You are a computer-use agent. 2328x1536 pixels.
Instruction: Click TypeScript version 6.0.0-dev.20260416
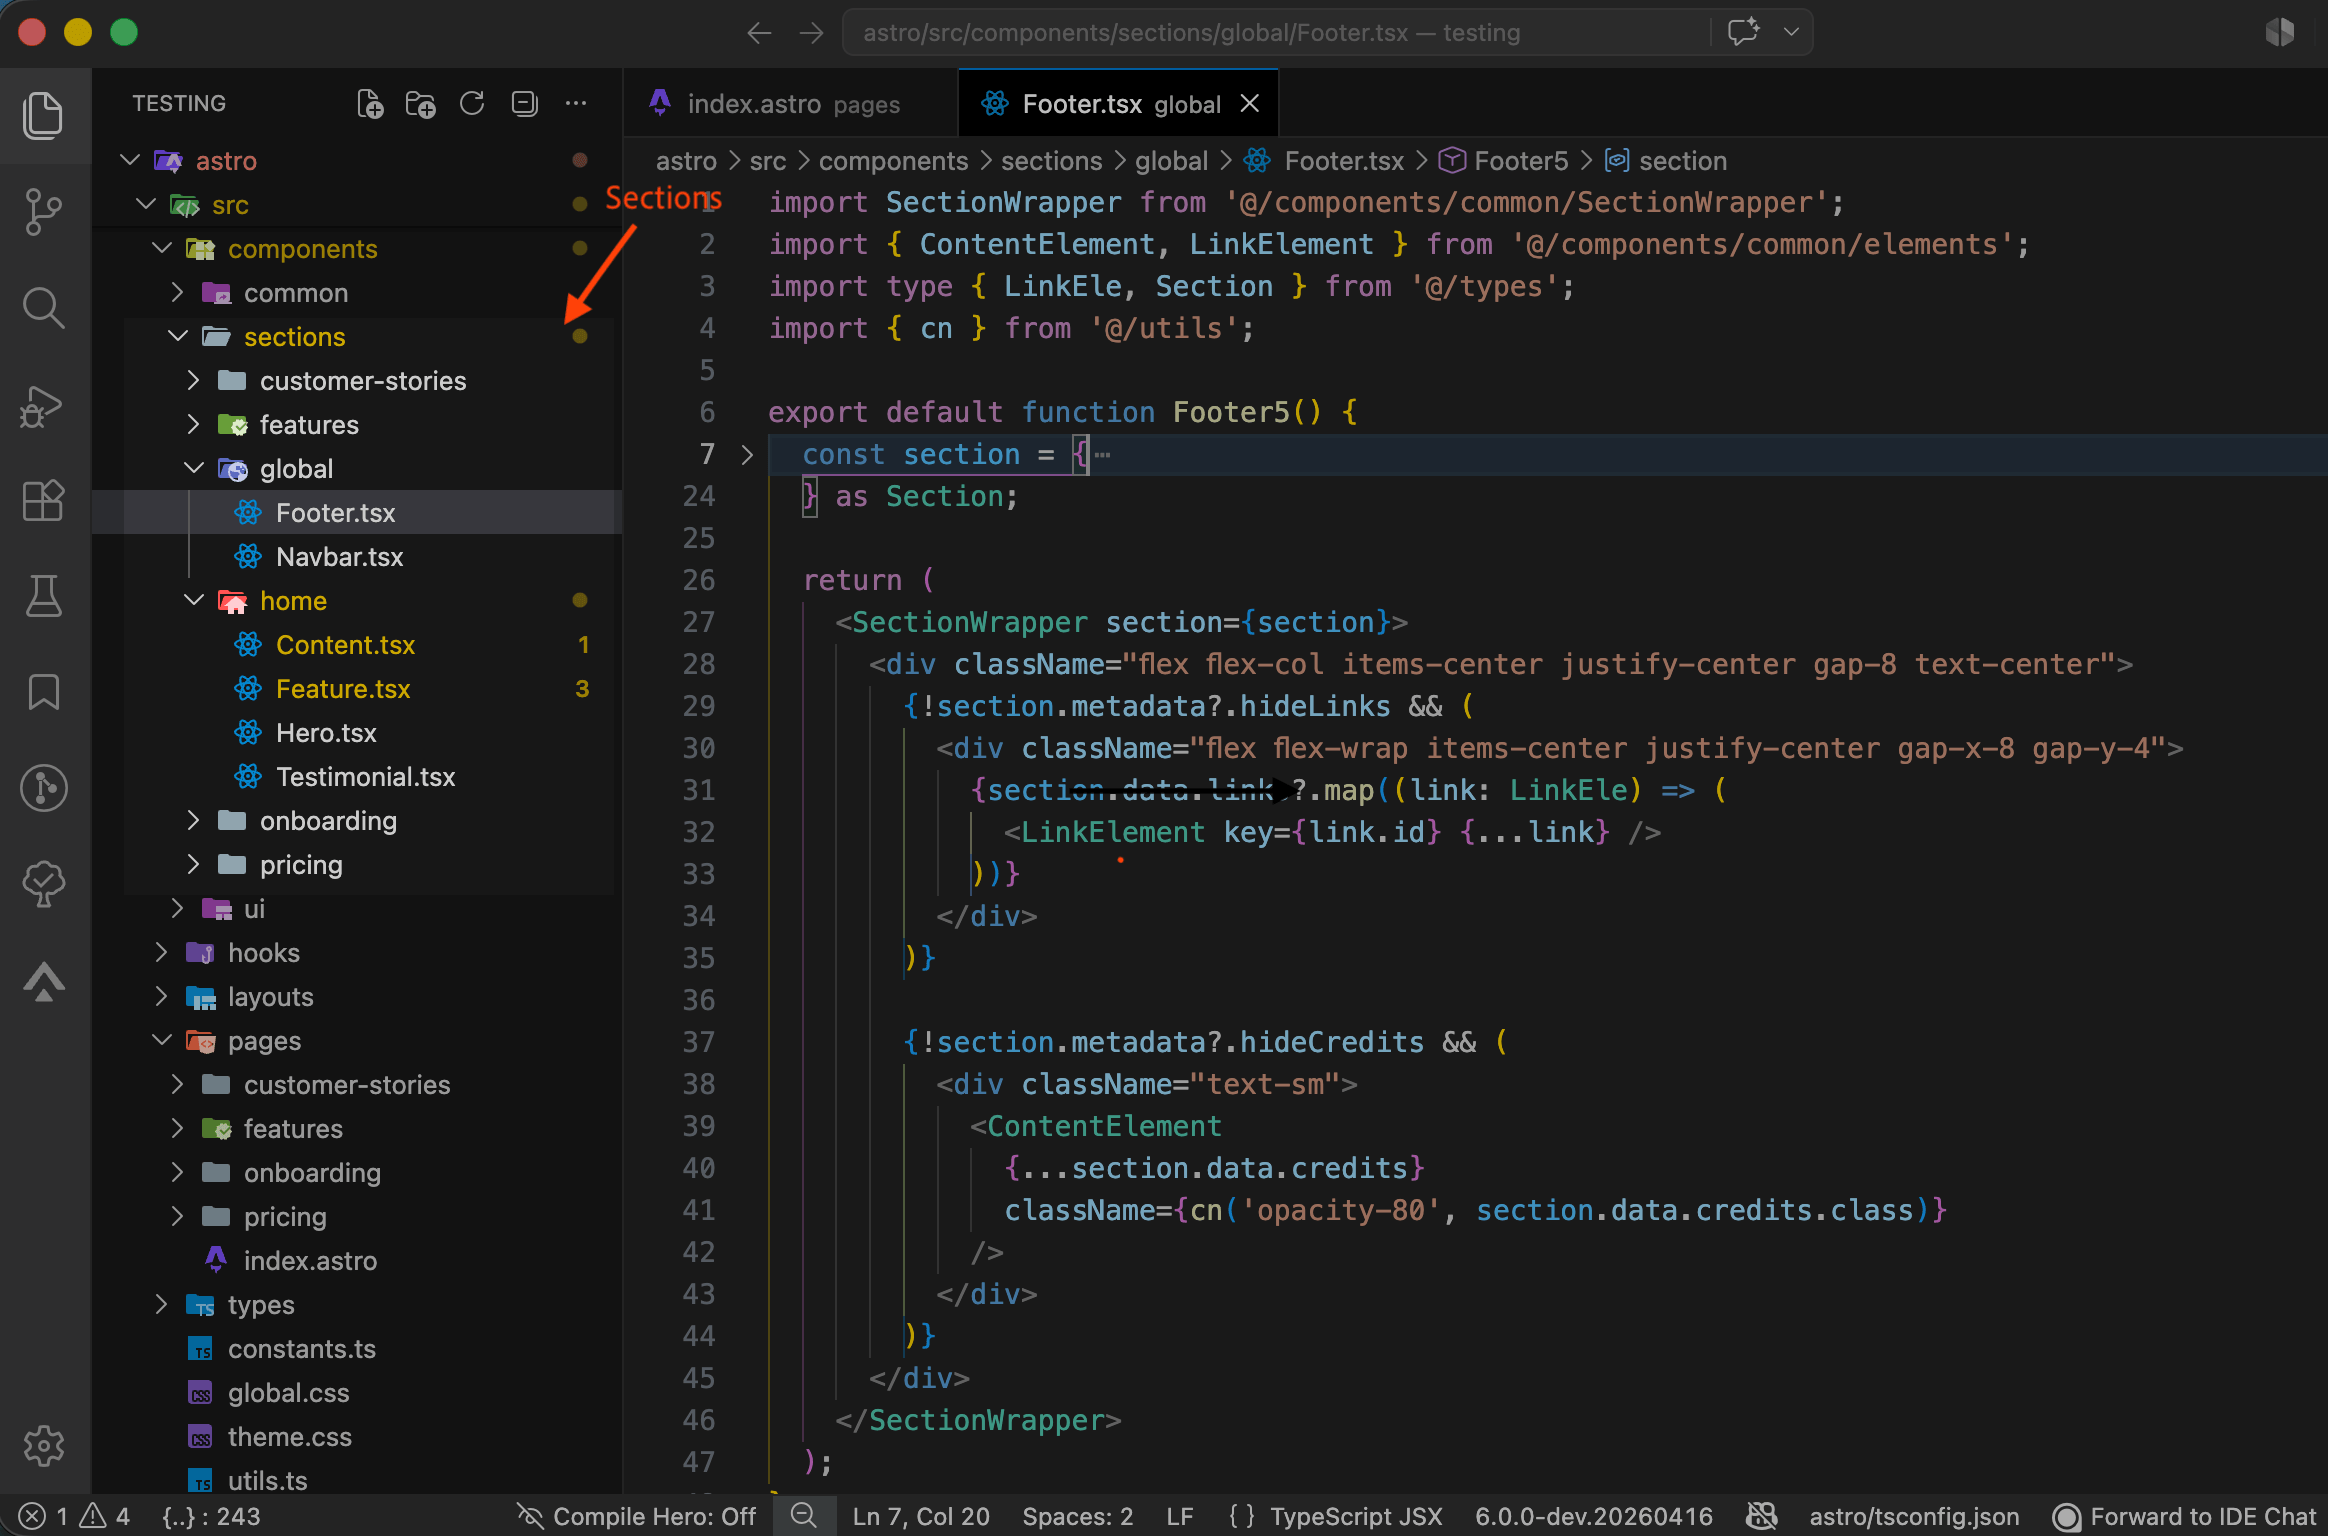pyautogui.click(x=1594, y=1516)
